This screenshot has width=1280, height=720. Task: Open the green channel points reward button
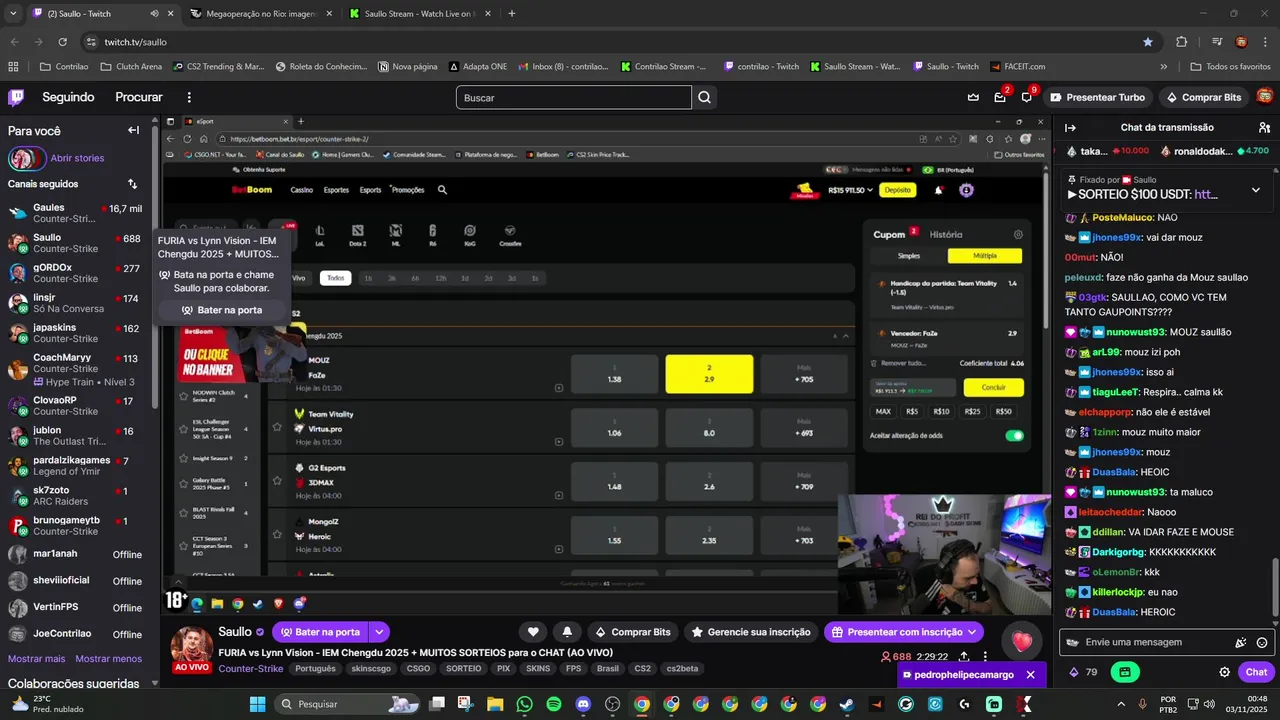[x=1125, y=672]
